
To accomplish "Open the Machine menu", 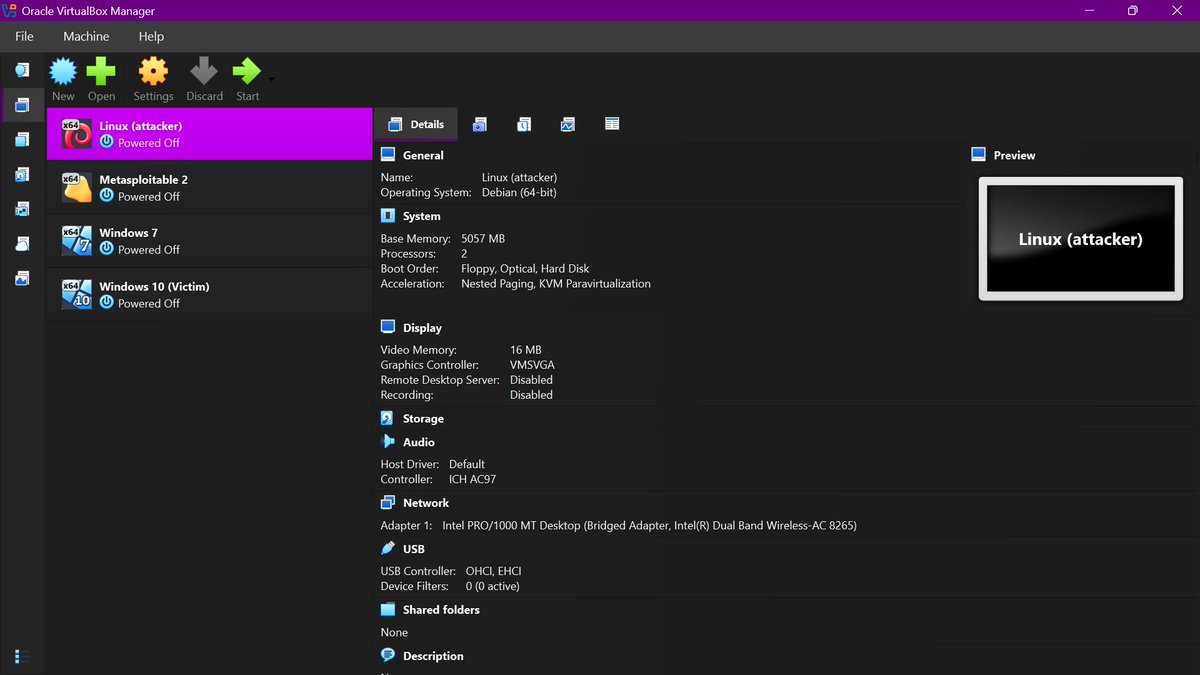I will coord(86,36).
